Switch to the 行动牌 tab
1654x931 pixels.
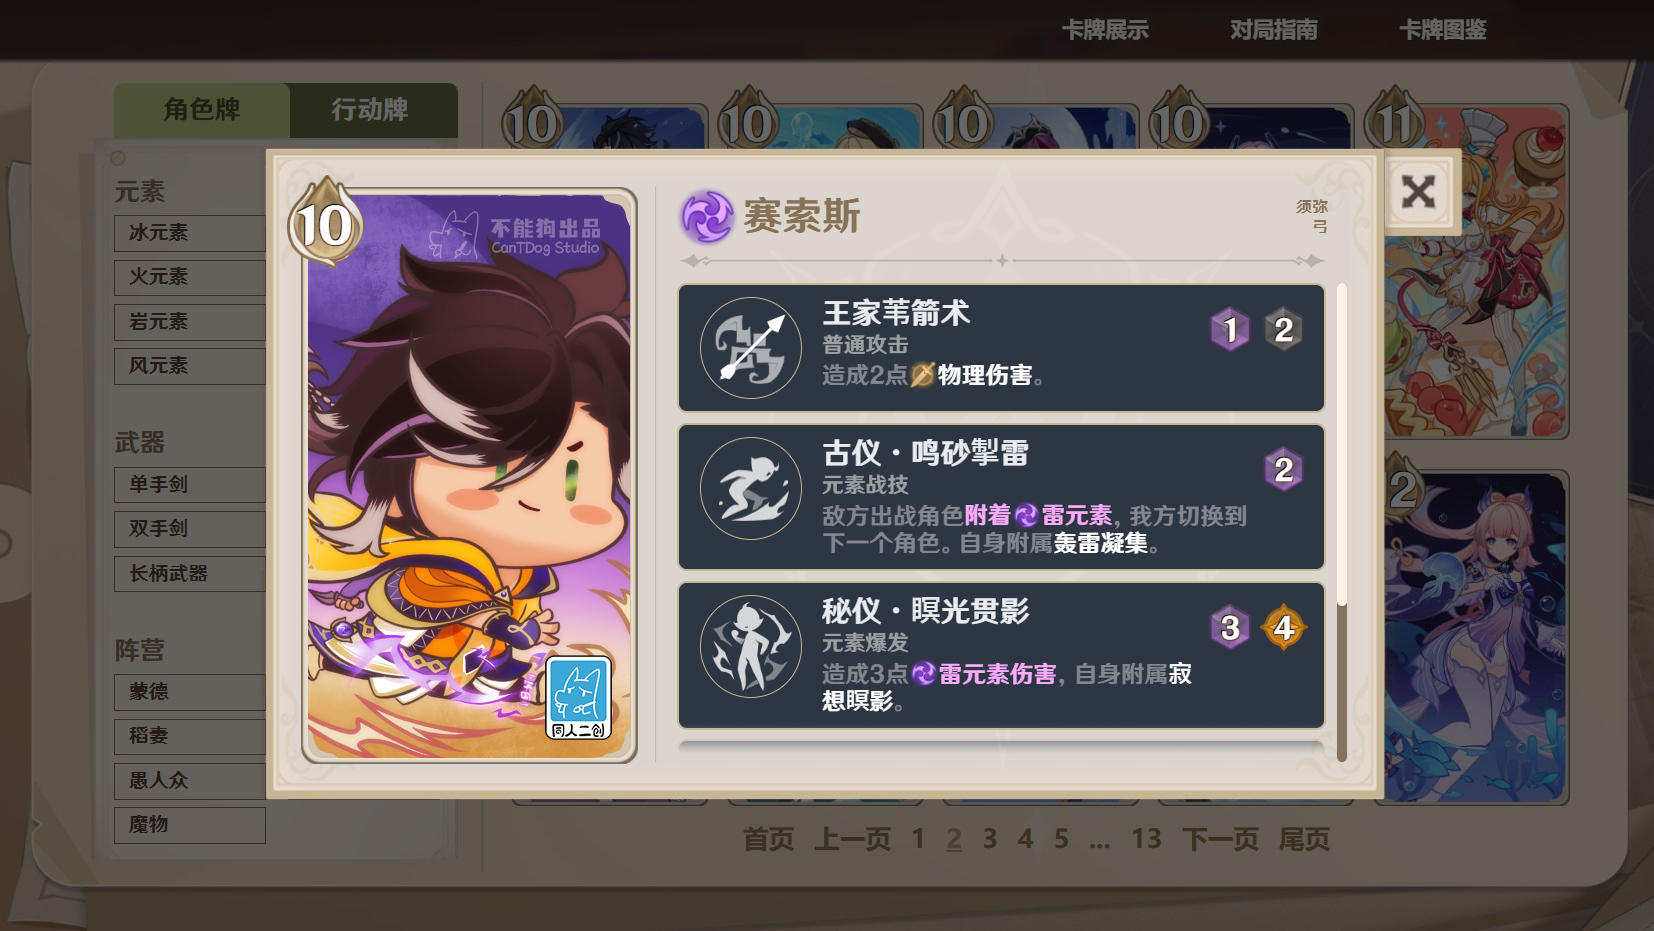click(370, 110)
